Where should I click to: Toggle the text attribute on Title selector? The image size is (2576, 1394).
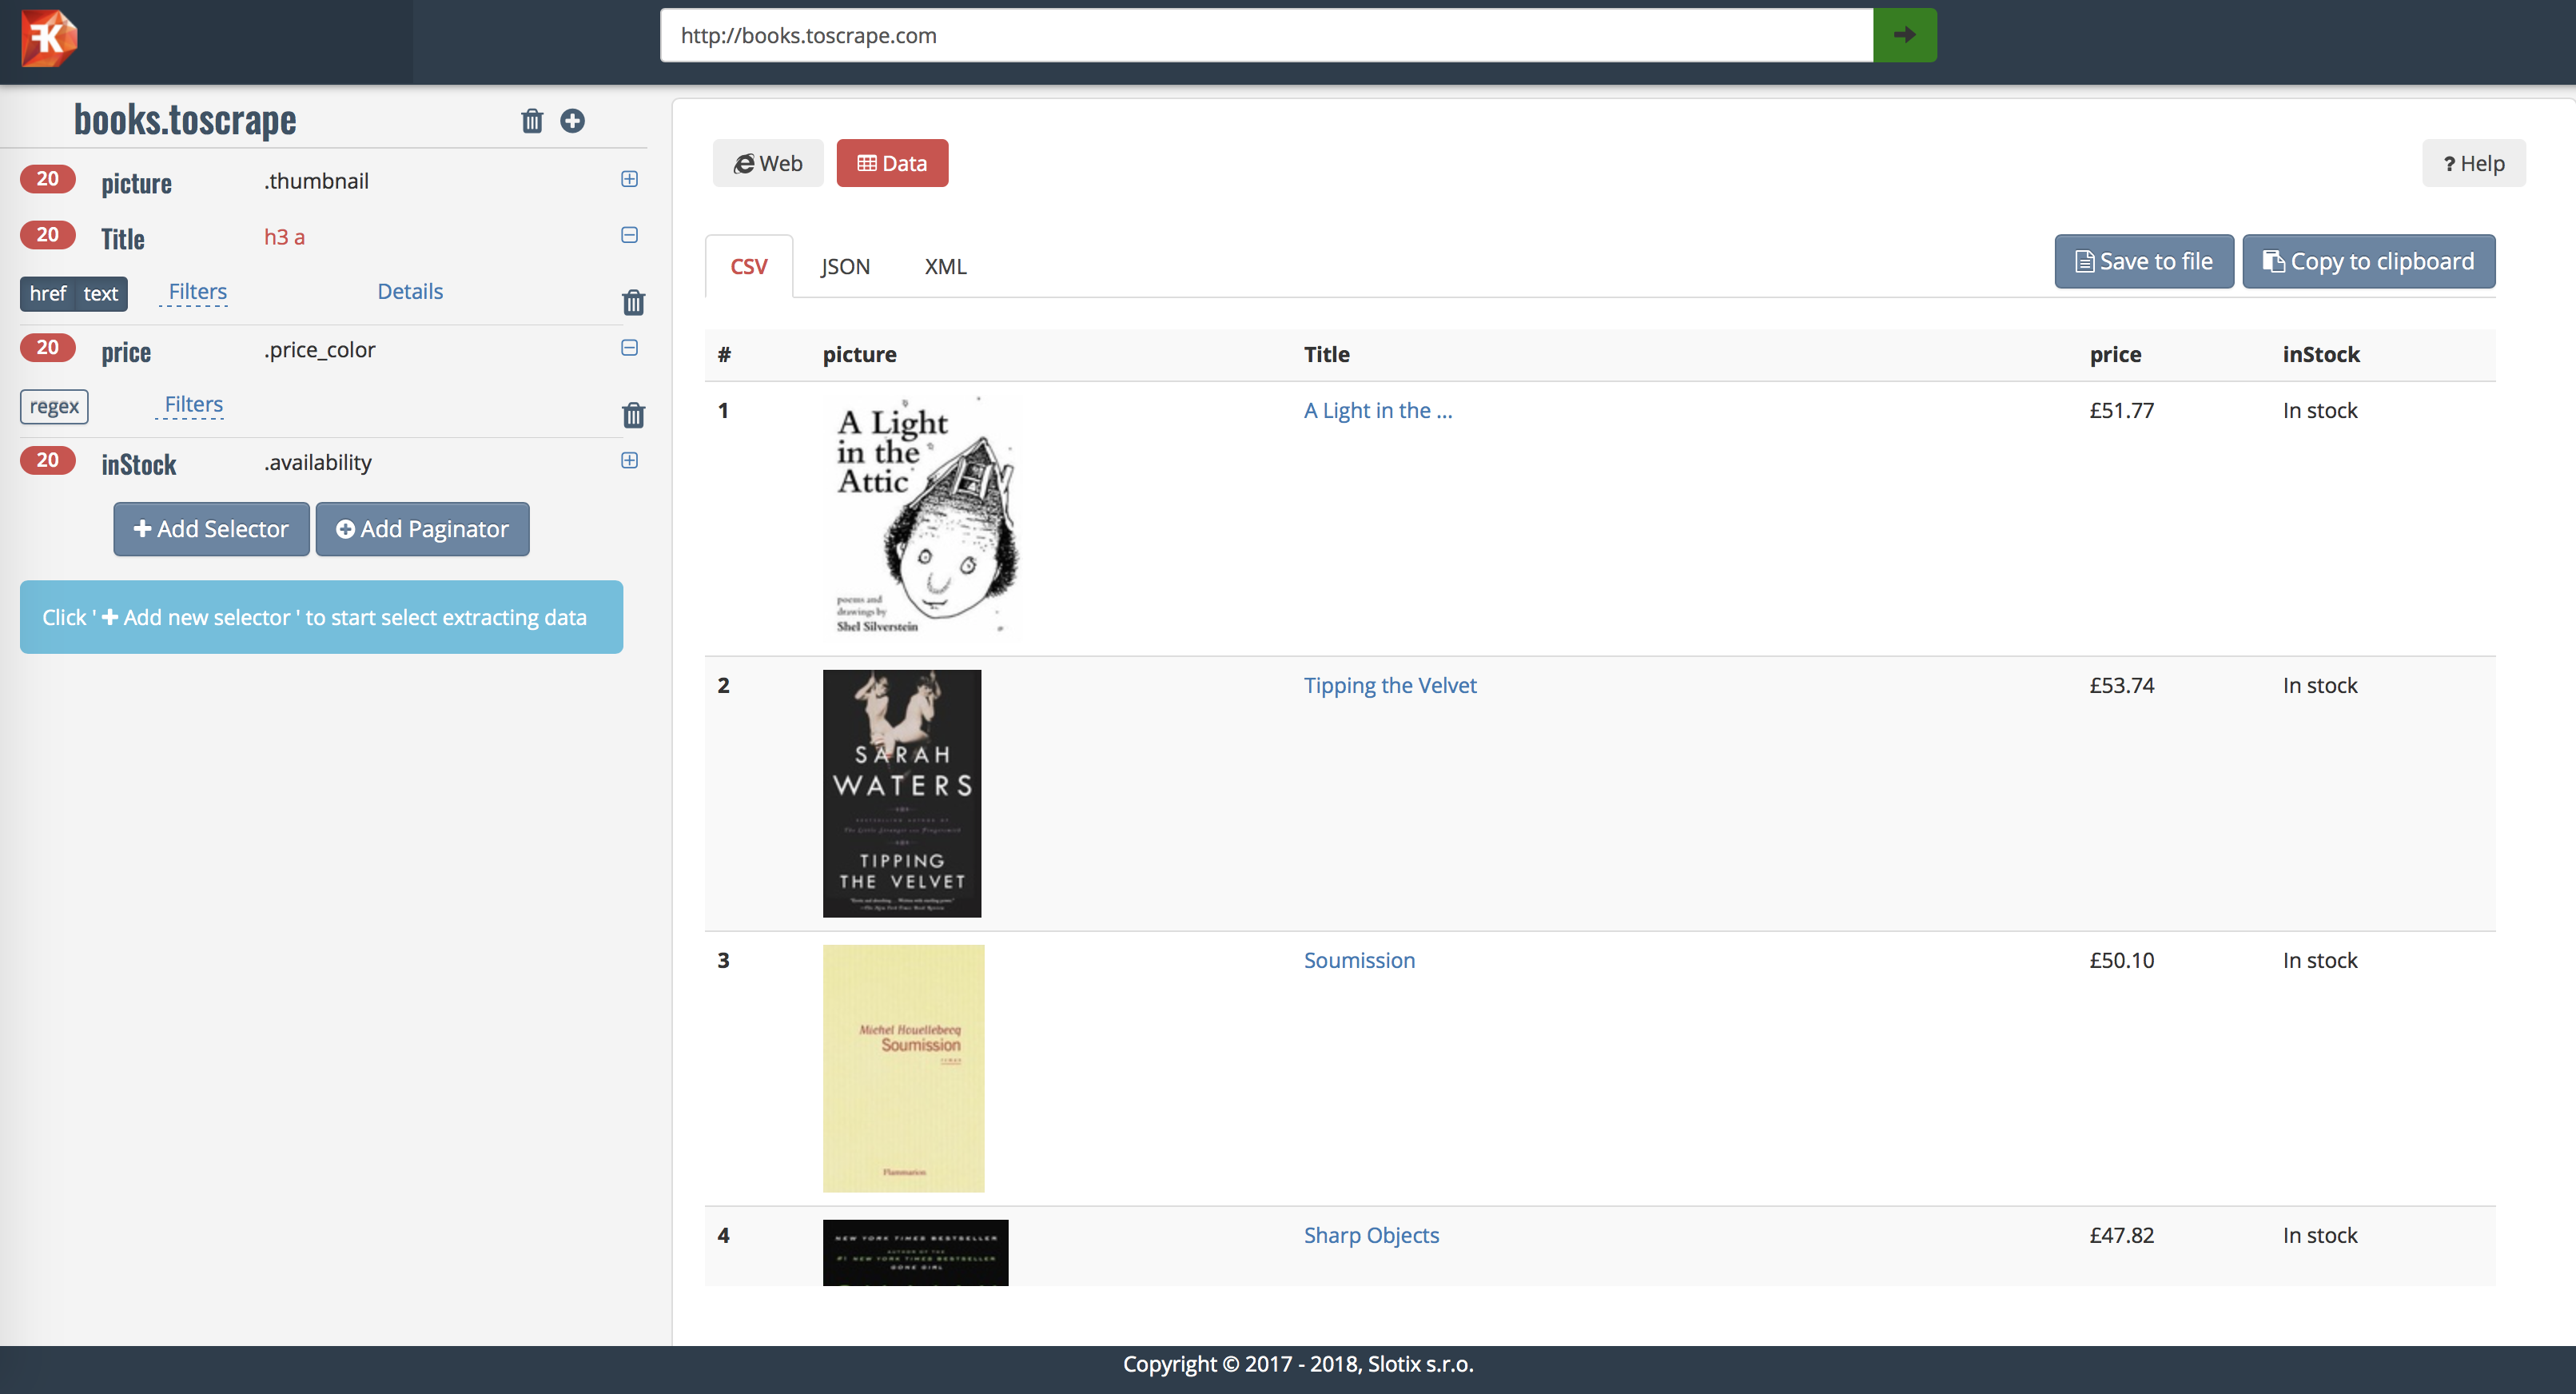point(101,293)
